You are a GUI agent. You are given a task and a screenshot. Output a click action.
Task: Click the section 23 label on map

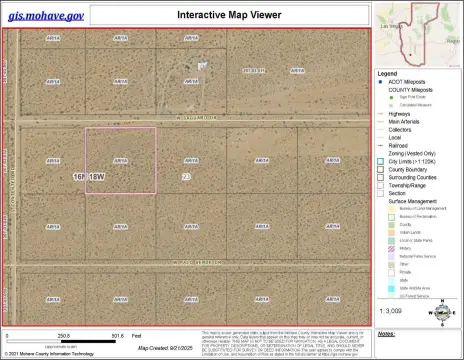[186, 177]
